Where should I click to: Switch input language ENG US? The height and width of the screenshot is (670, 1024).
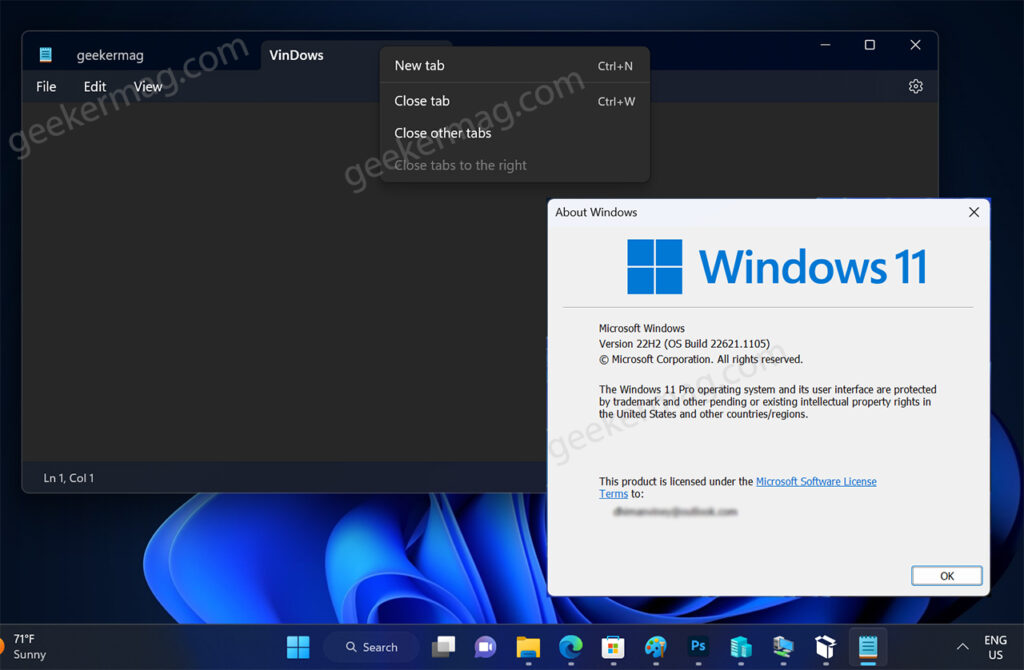coord(995,647)
